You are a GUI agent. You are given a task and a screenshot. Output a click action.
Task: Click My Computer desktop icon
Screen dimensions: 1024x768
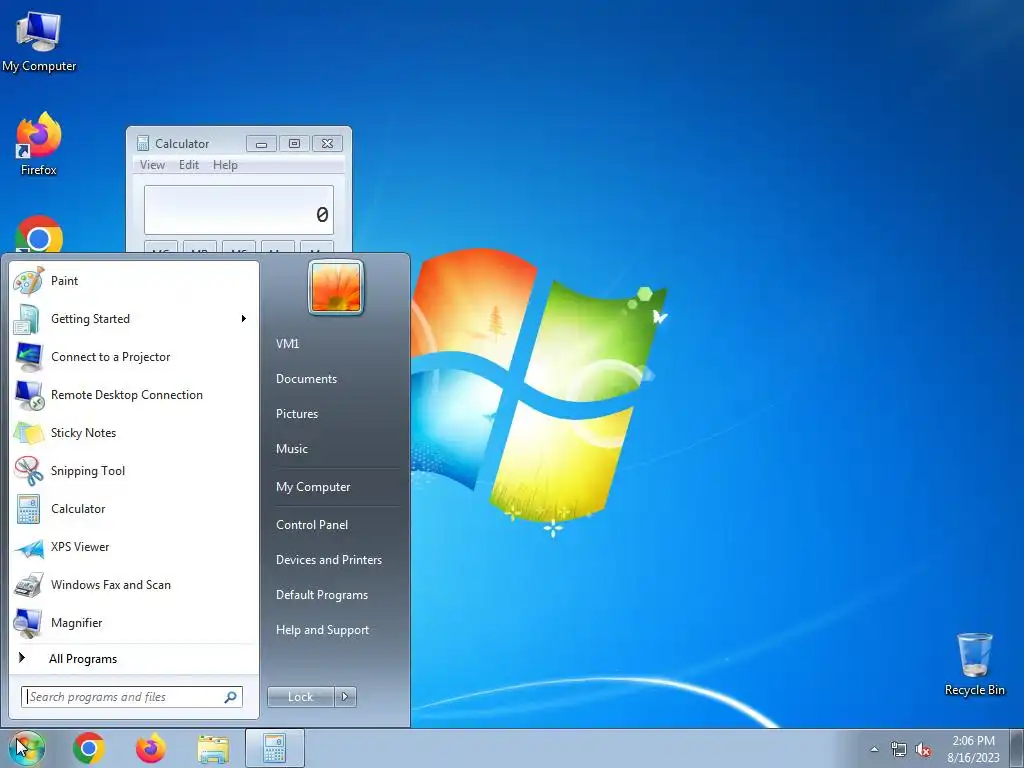coord(39,41)
